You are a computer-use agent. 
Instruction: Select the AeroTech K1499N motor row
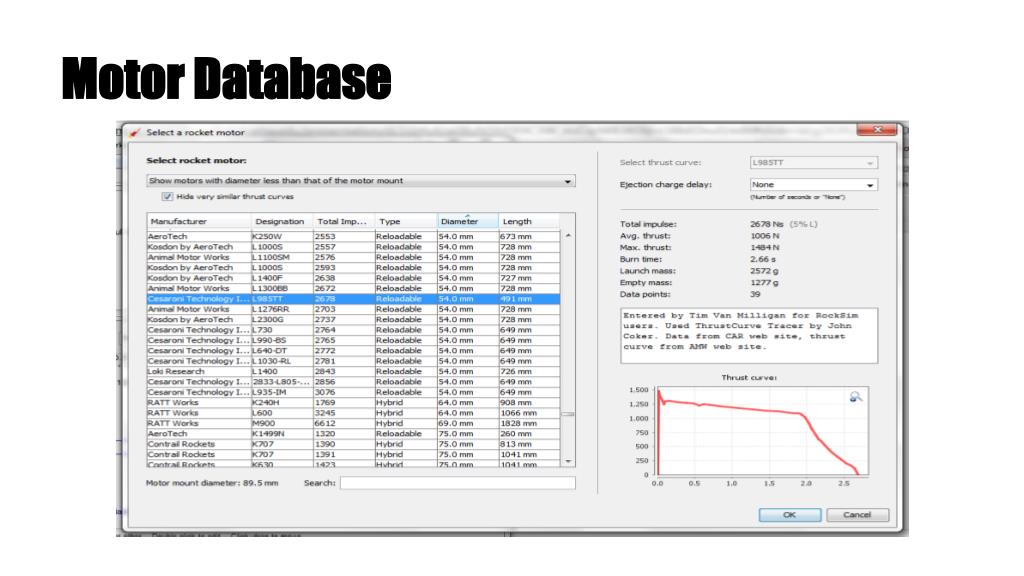click(x=353, y=434)
